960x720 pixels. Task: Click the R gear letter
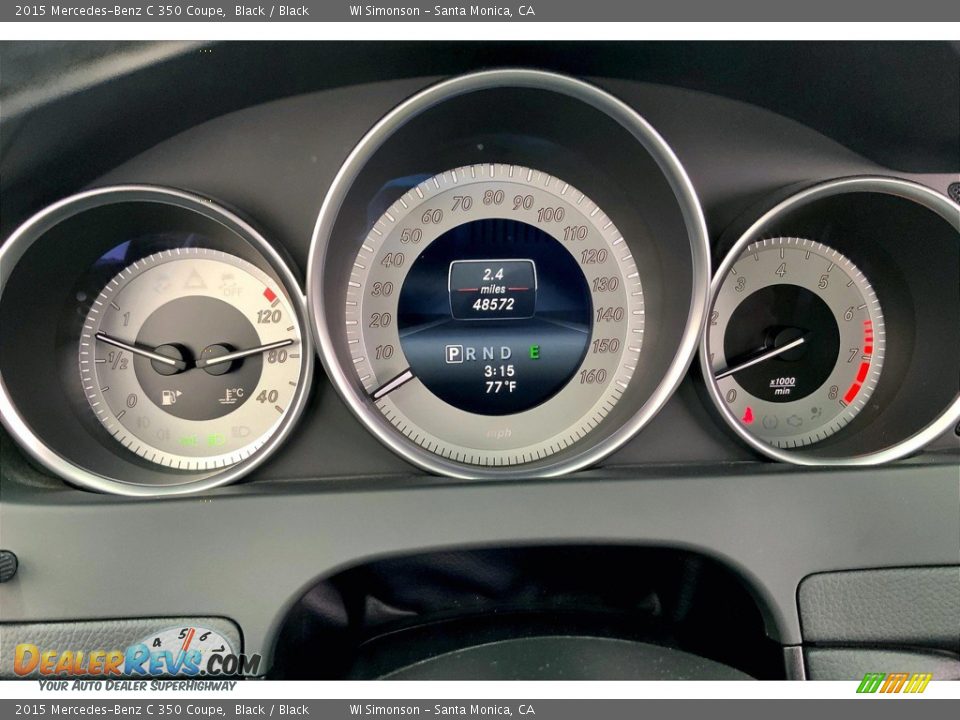point(470,353)
